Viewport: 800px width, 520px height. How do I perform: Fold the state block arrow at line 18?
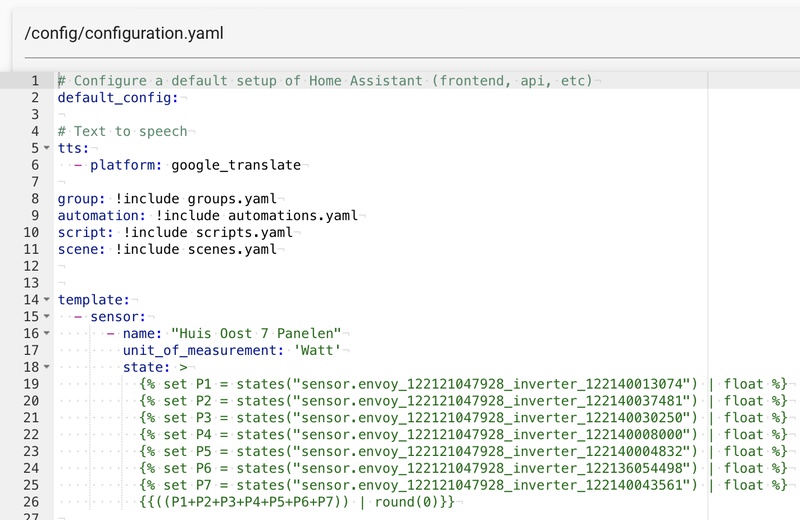pyautogui.click(x=47, y=367)
